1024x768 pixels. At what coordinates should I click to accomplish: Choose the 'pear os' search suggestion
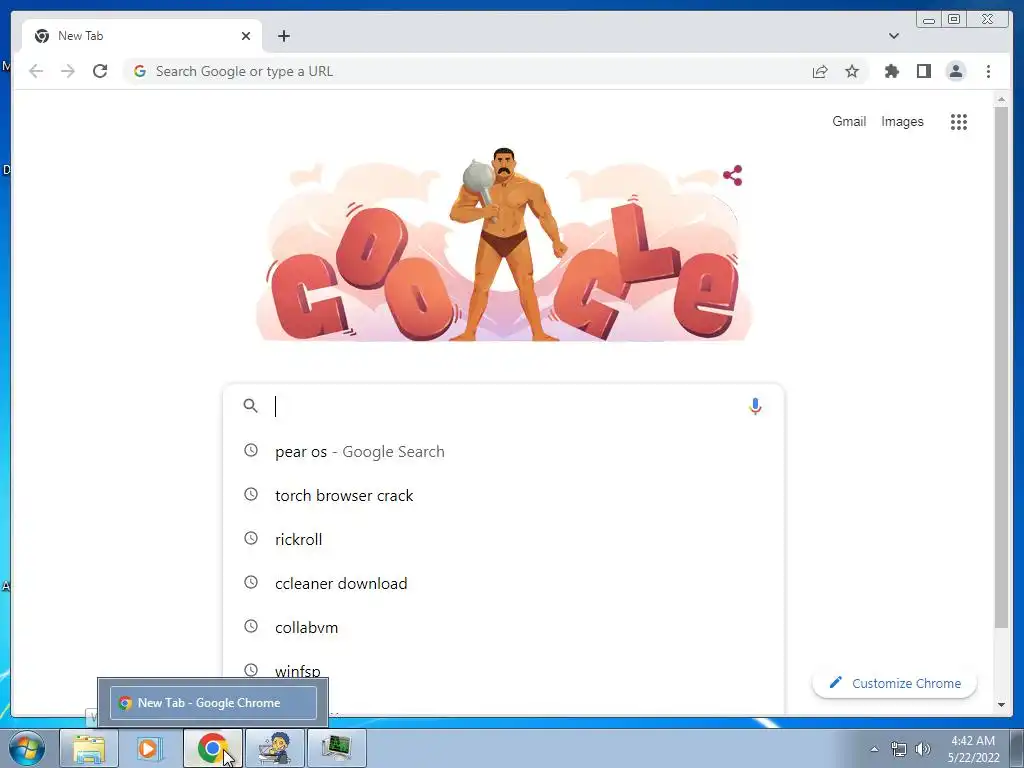point(503,451)
